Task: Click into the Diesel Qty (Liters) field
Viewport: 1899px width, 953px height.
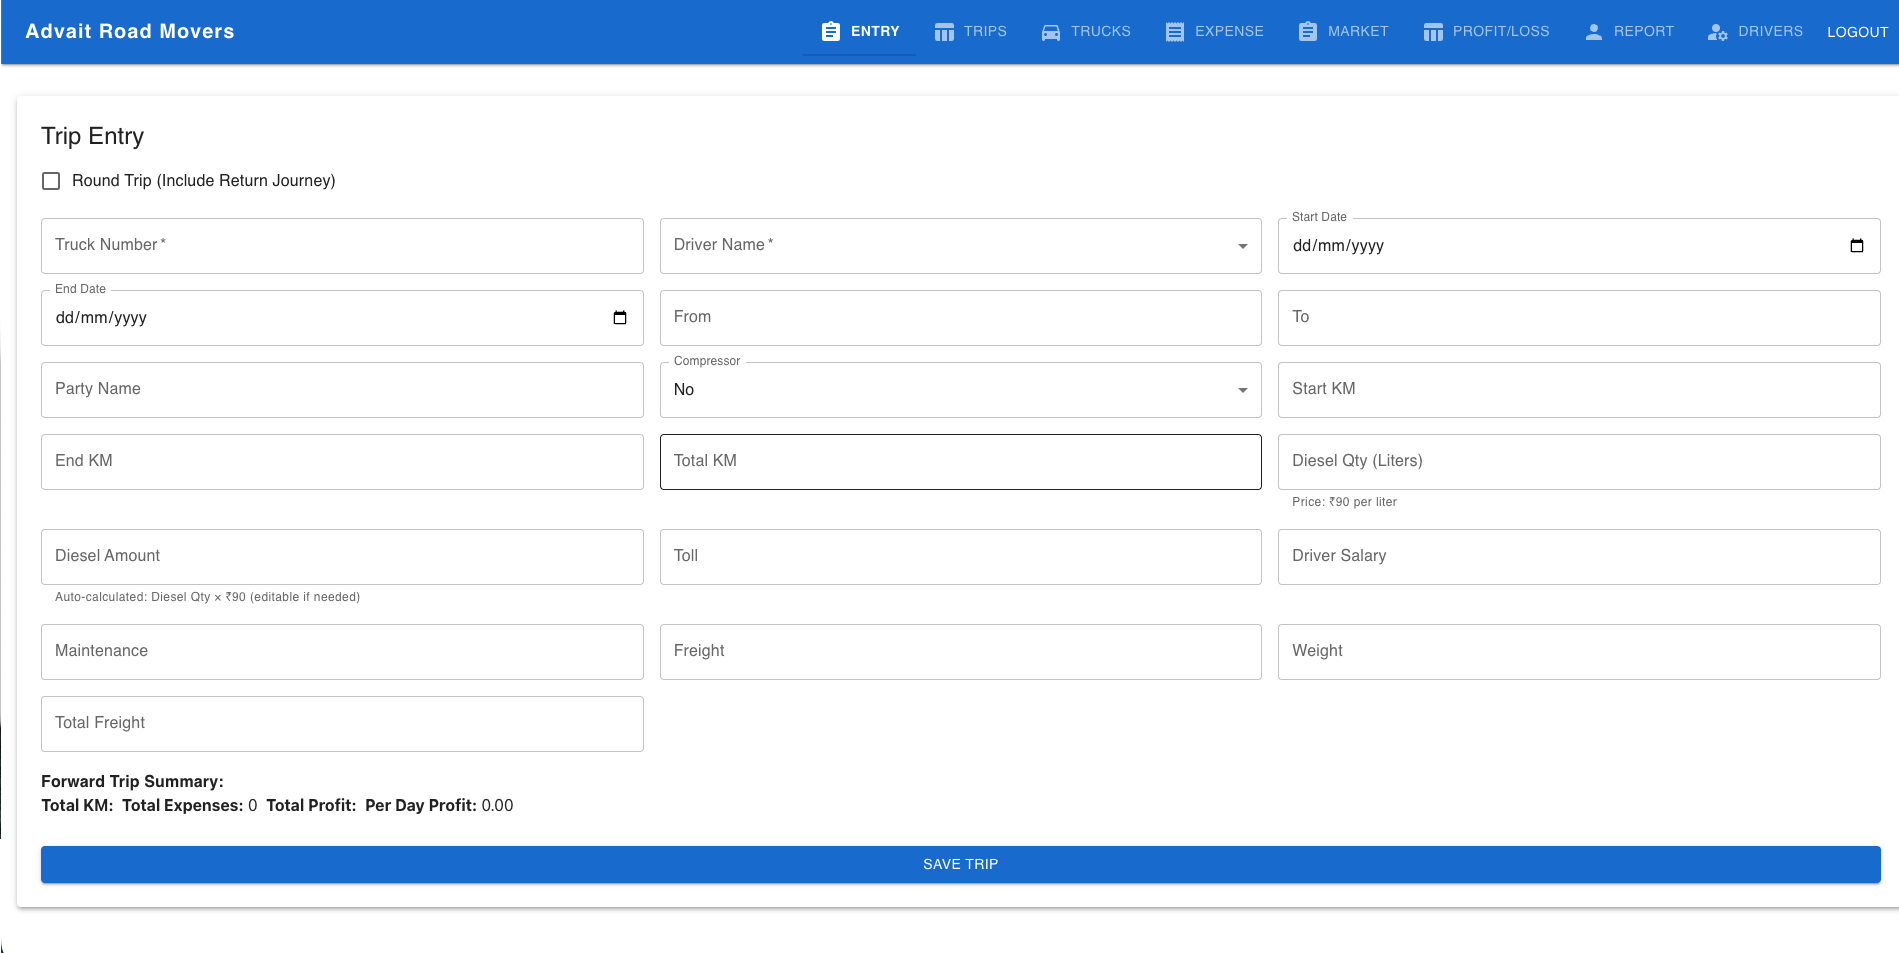Action: [x=1578, y=462]
